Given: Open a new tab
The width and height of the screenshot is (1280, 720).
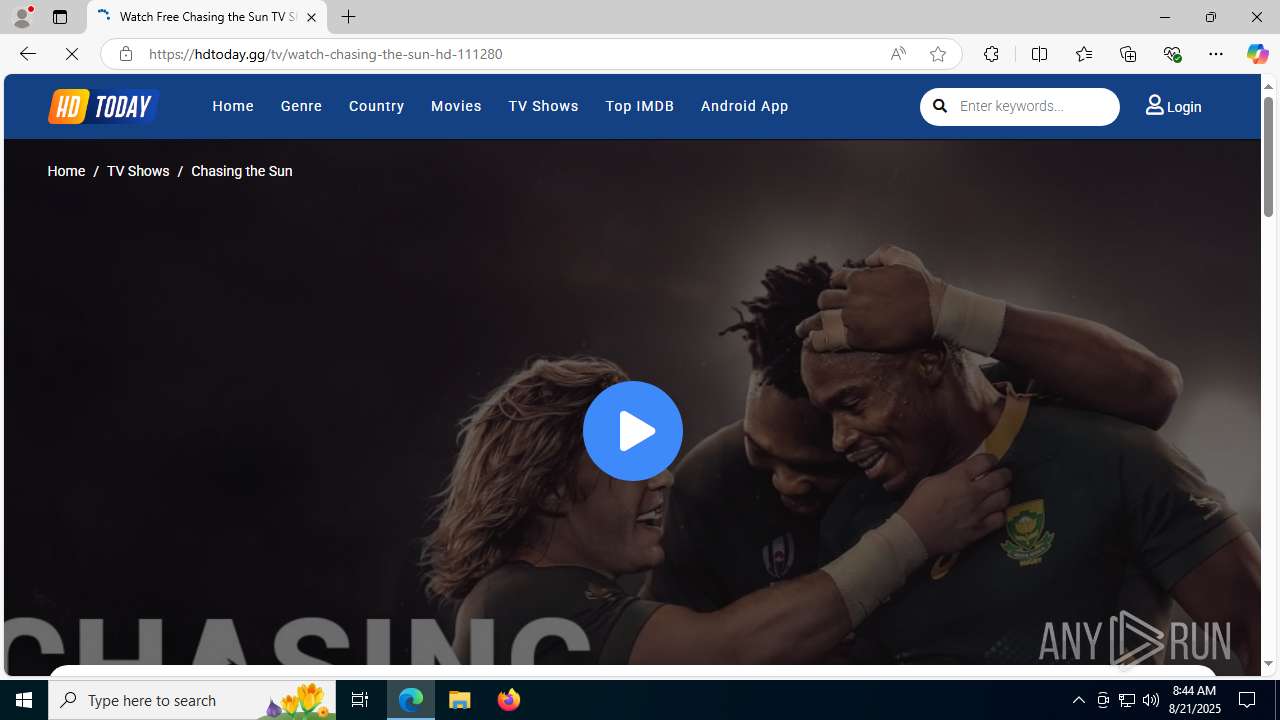Looking at the screenshot, I should pos(349,17).
